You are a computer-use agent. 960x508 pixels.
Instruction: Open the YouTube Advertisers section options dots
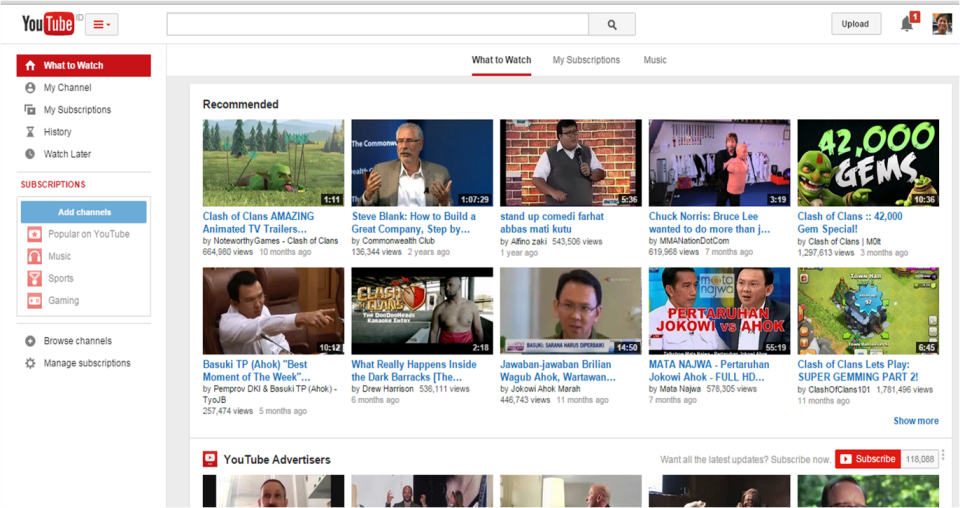tap(943, 455)
